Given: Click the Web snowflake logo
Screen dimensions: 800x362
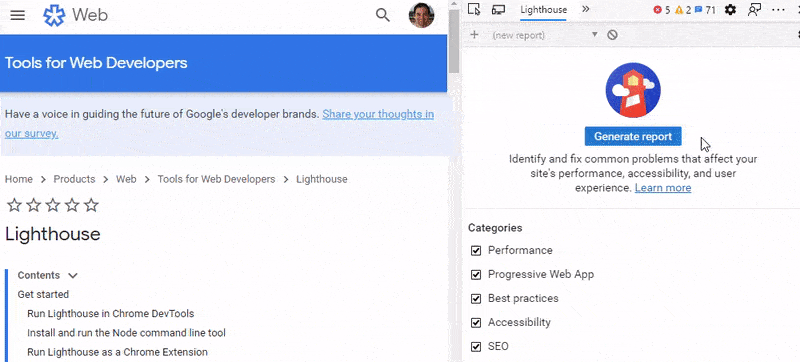Looking at the screenshot, I should (54, 15).
